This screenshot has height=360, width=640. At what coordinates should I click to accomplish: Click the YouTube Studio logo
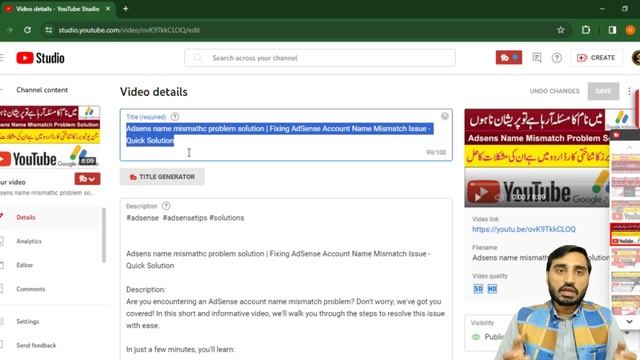coord(40,58)
